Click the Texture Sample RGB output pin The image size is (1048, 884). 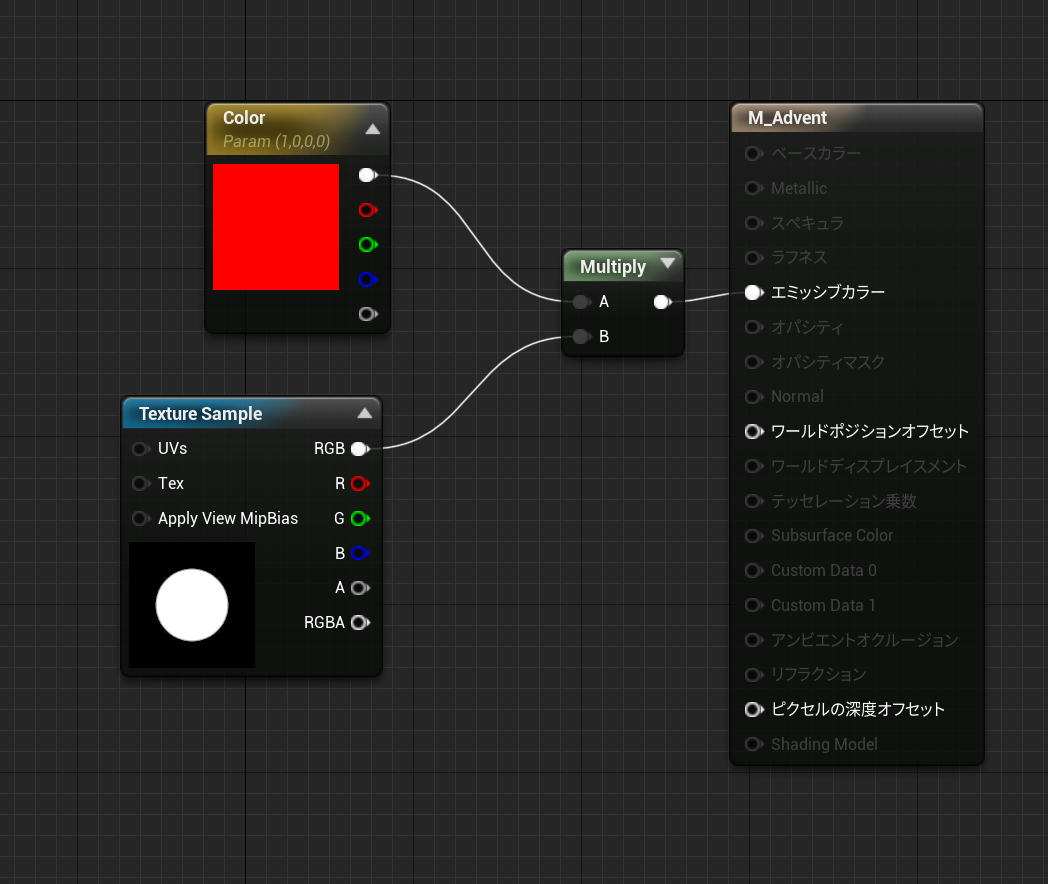[x=360, y=448]
